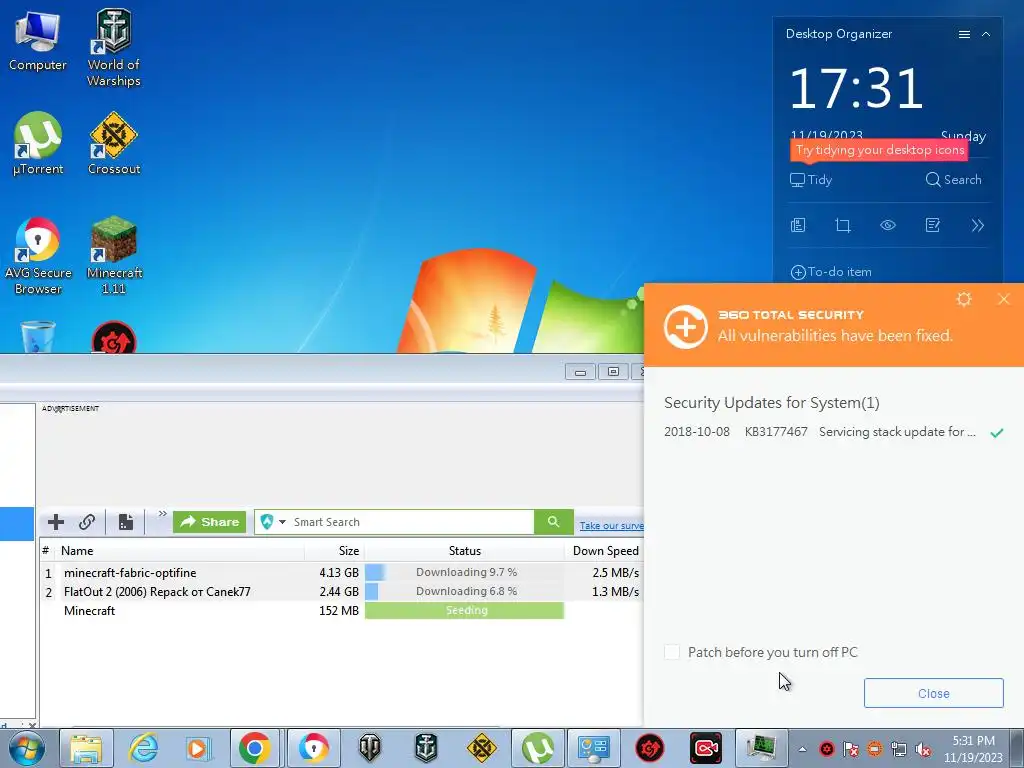Click Close button in security popup
This screenshot has width=1024, height=768.
pos(933,693)
